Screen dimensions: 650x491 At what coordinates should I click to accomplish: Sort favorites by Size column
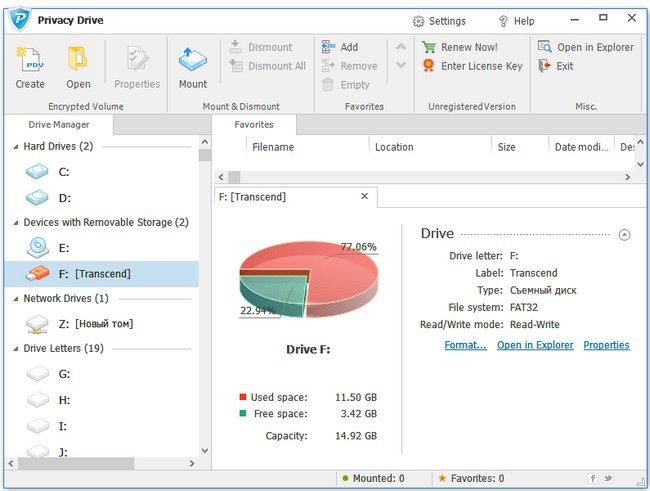point(520,147)
